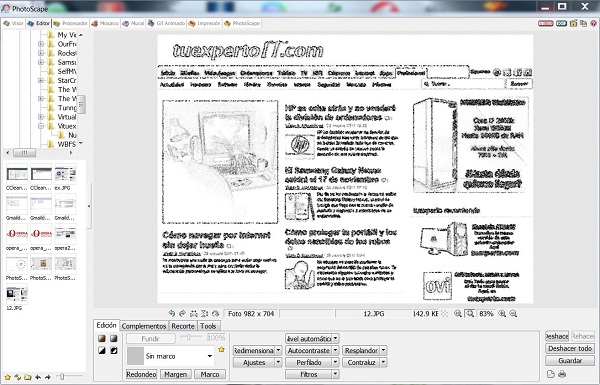
Task: Click the negative invert effect icon
Action: pos(114,350)
